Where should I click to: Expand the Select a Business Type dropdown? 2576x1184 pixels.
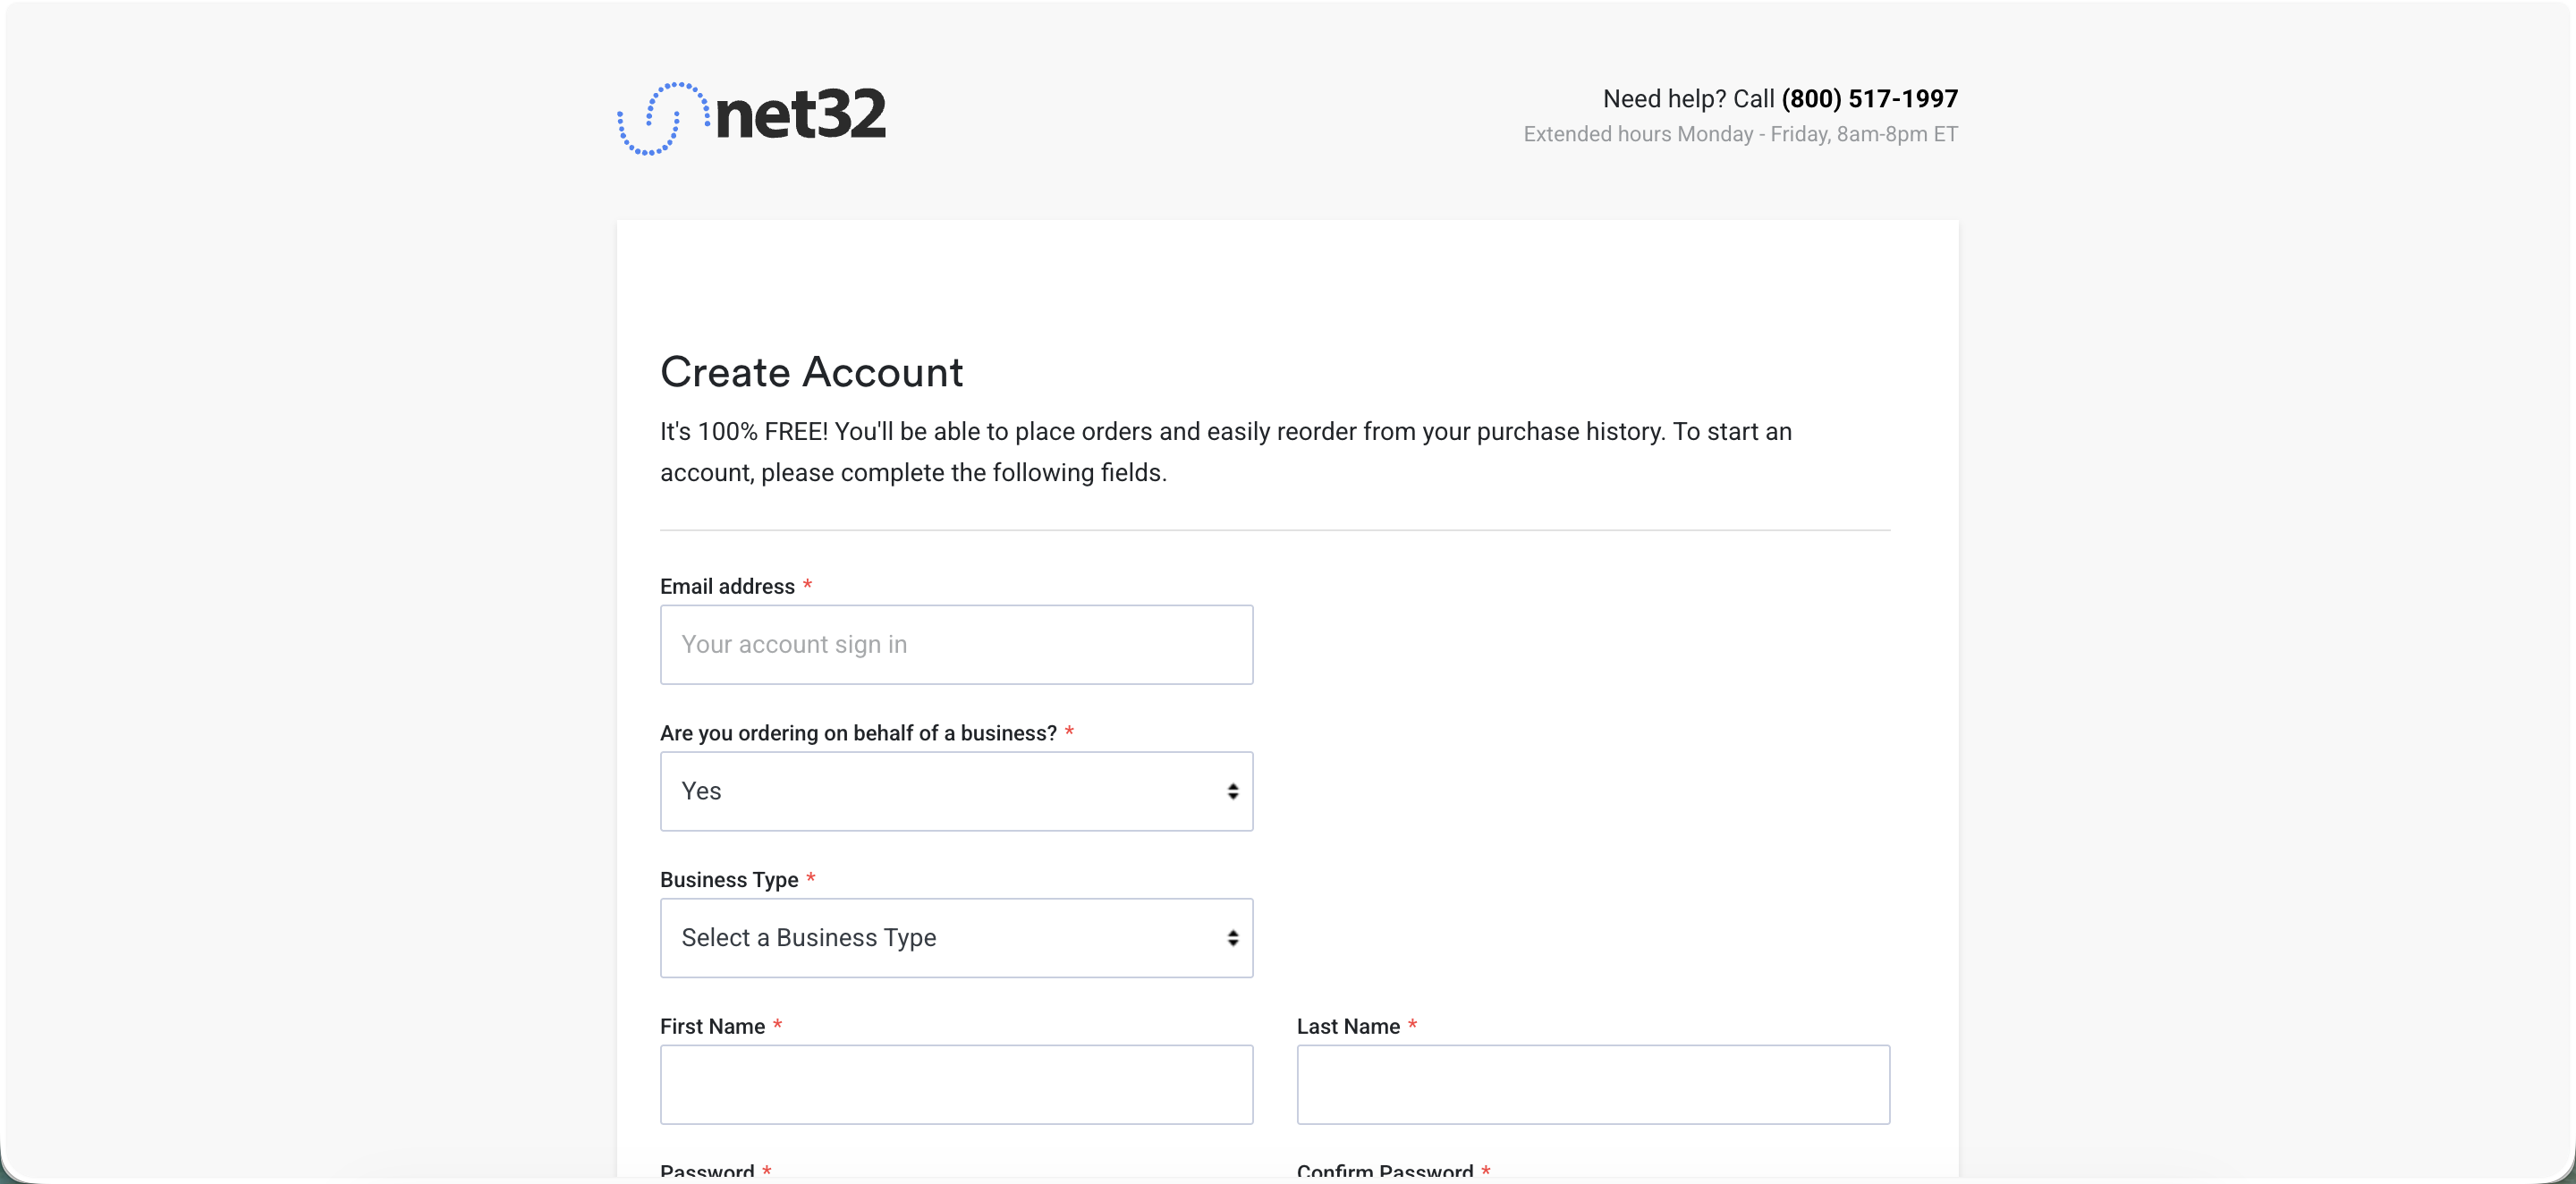tap(956, 937)
